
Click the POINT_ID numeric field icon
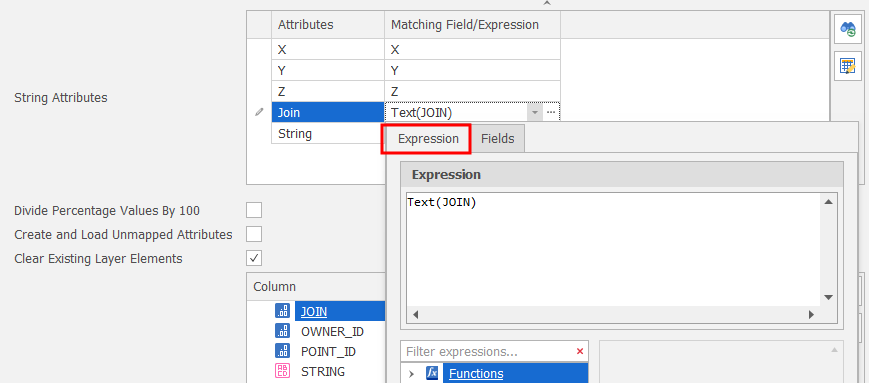pos(282,351)
